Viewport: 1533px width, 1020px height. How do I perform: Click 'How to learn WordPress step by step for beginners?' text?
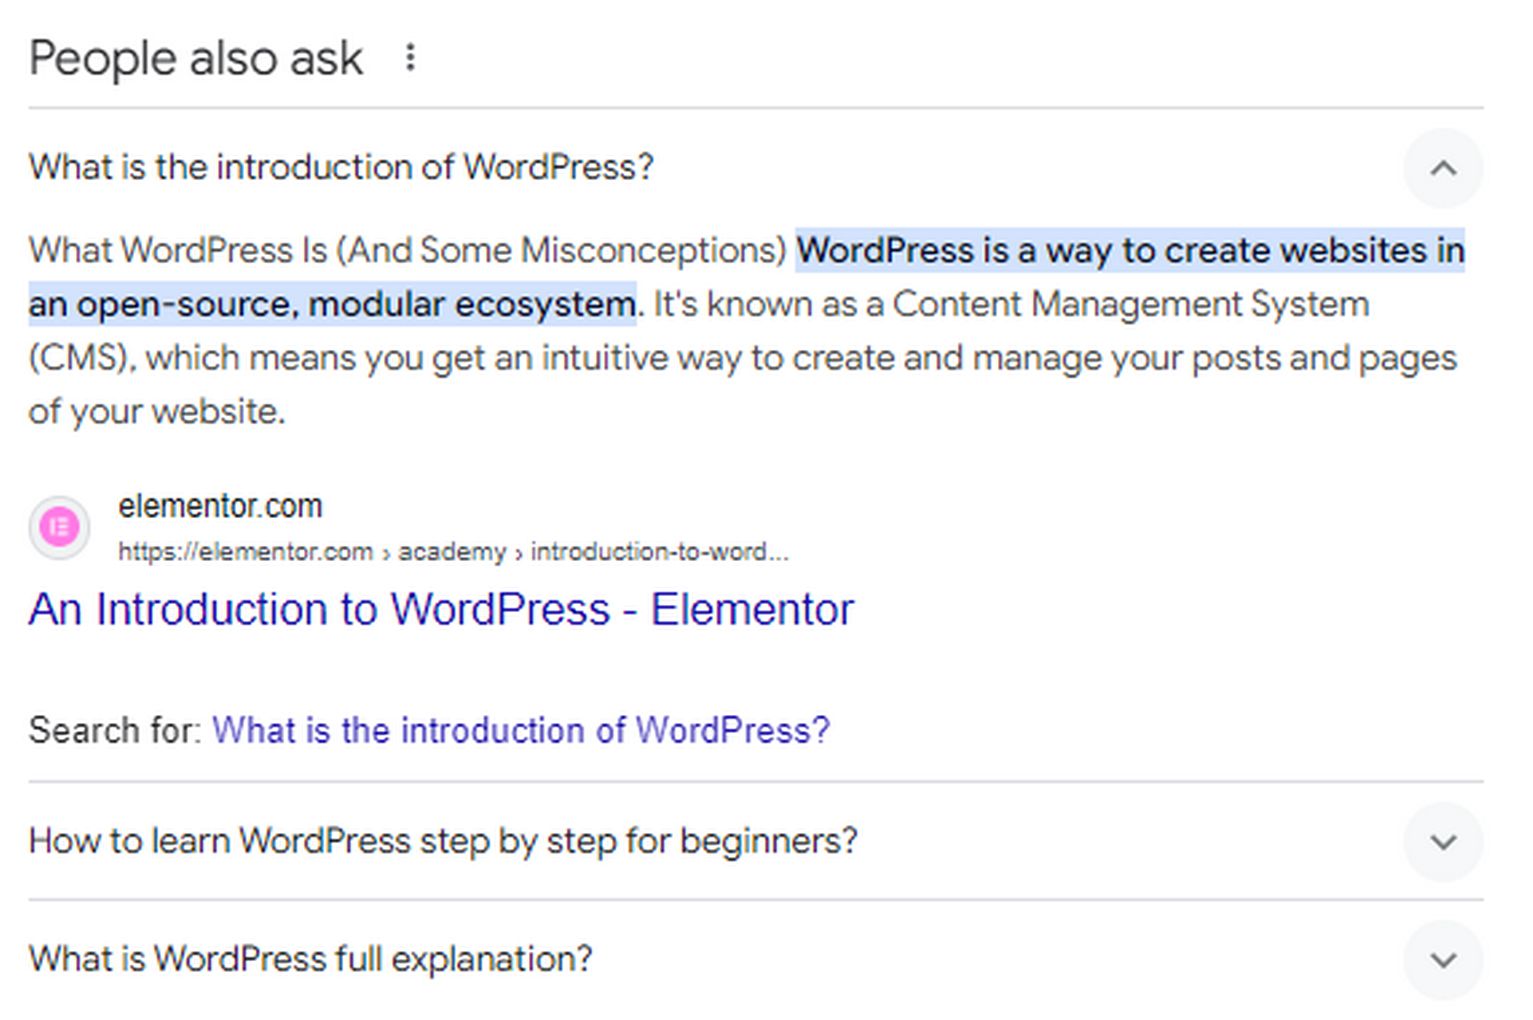point(443,841)
